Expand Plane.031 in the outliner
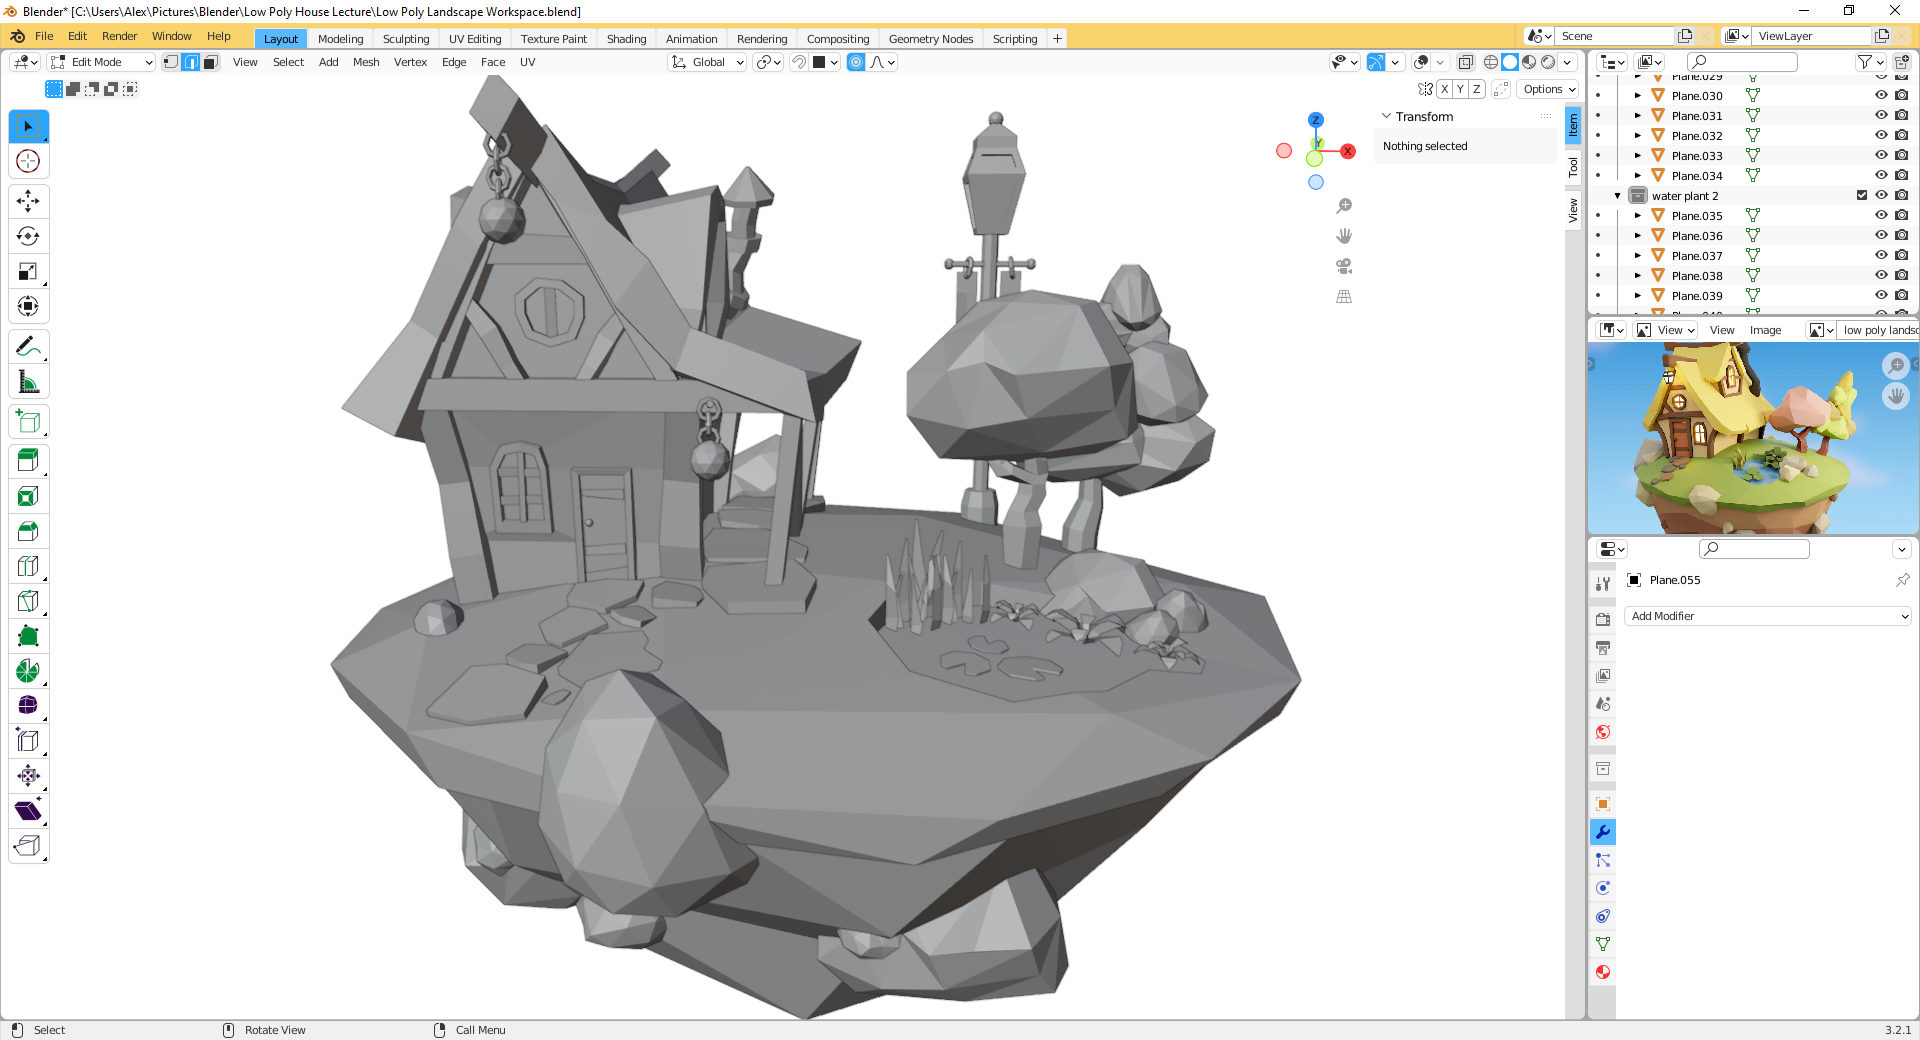The width and height of the screenshot is (1920, 1040). tap(1637, 116)
